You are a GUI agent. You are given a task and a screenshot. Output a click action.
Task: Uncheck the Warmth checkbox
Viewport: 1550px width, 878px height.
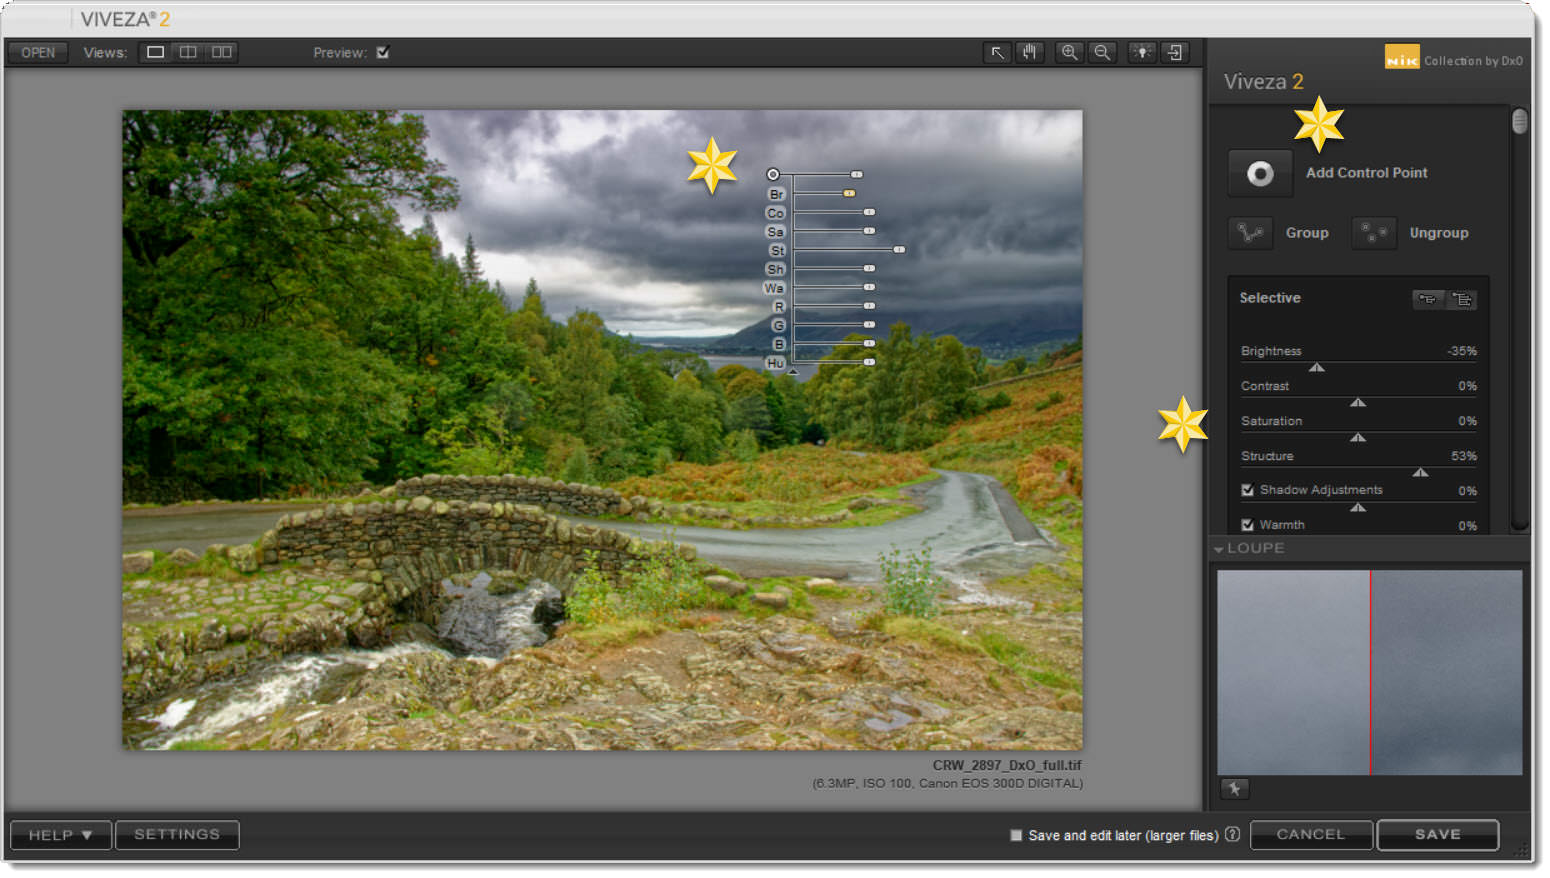pos(1247,525)
